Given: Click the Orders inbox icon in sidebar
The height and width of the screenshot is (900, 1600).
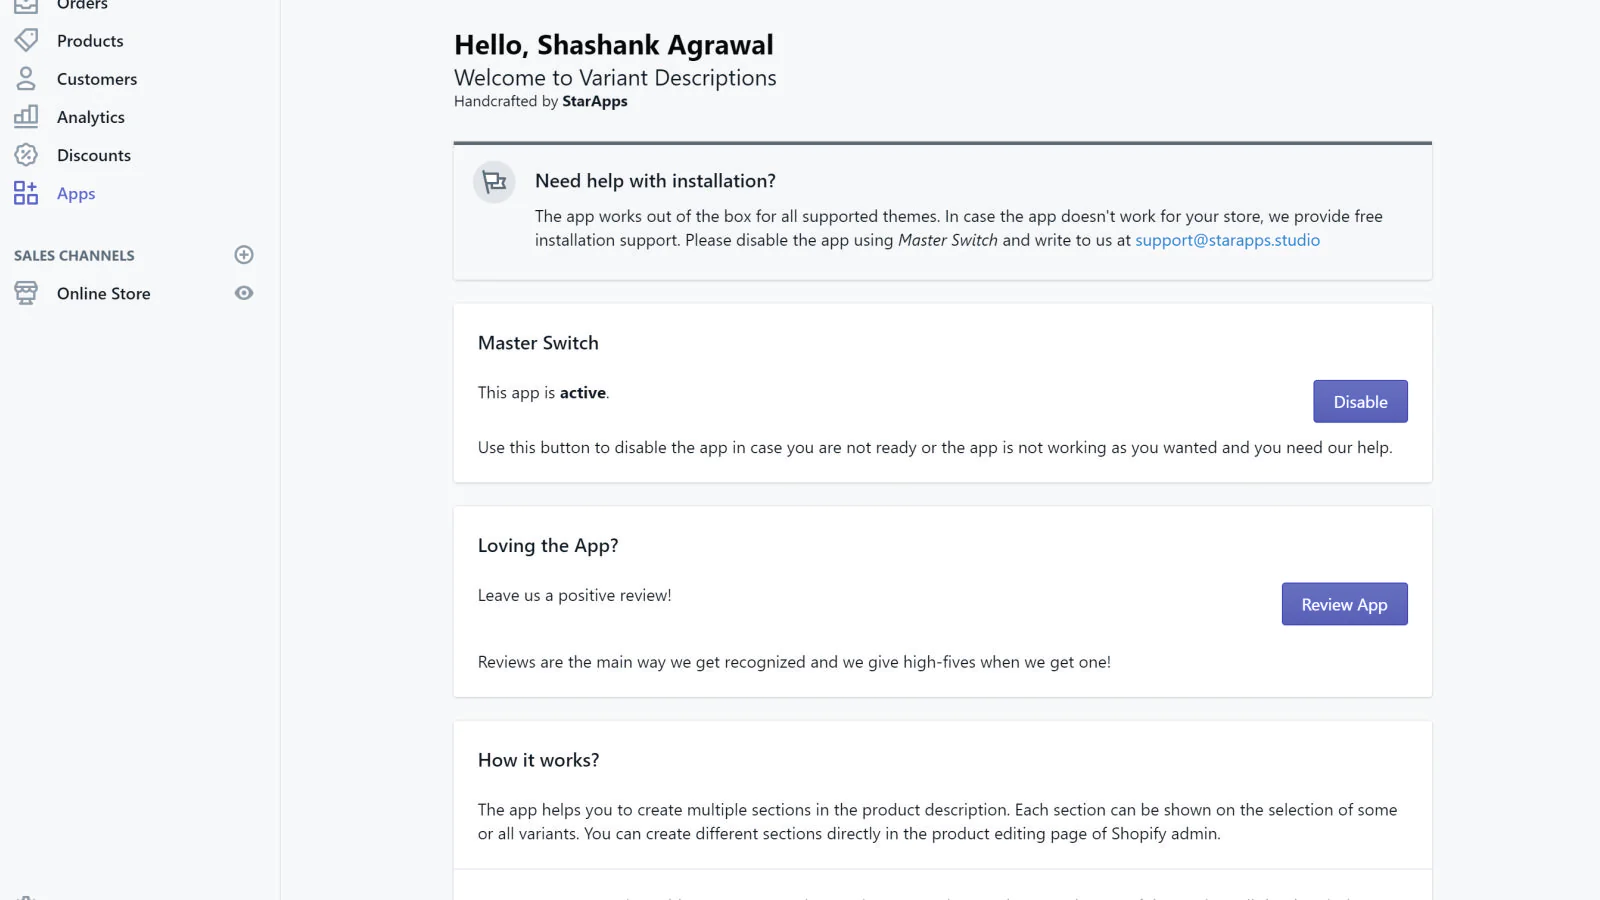Looking at the screenshot, I should coord(26,5).
